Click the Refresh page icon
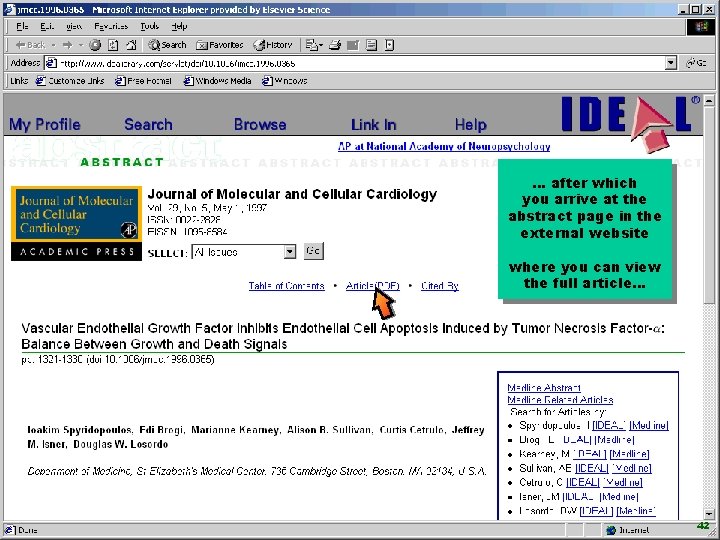Screen dimensions: 720x540 pos(113,45)
